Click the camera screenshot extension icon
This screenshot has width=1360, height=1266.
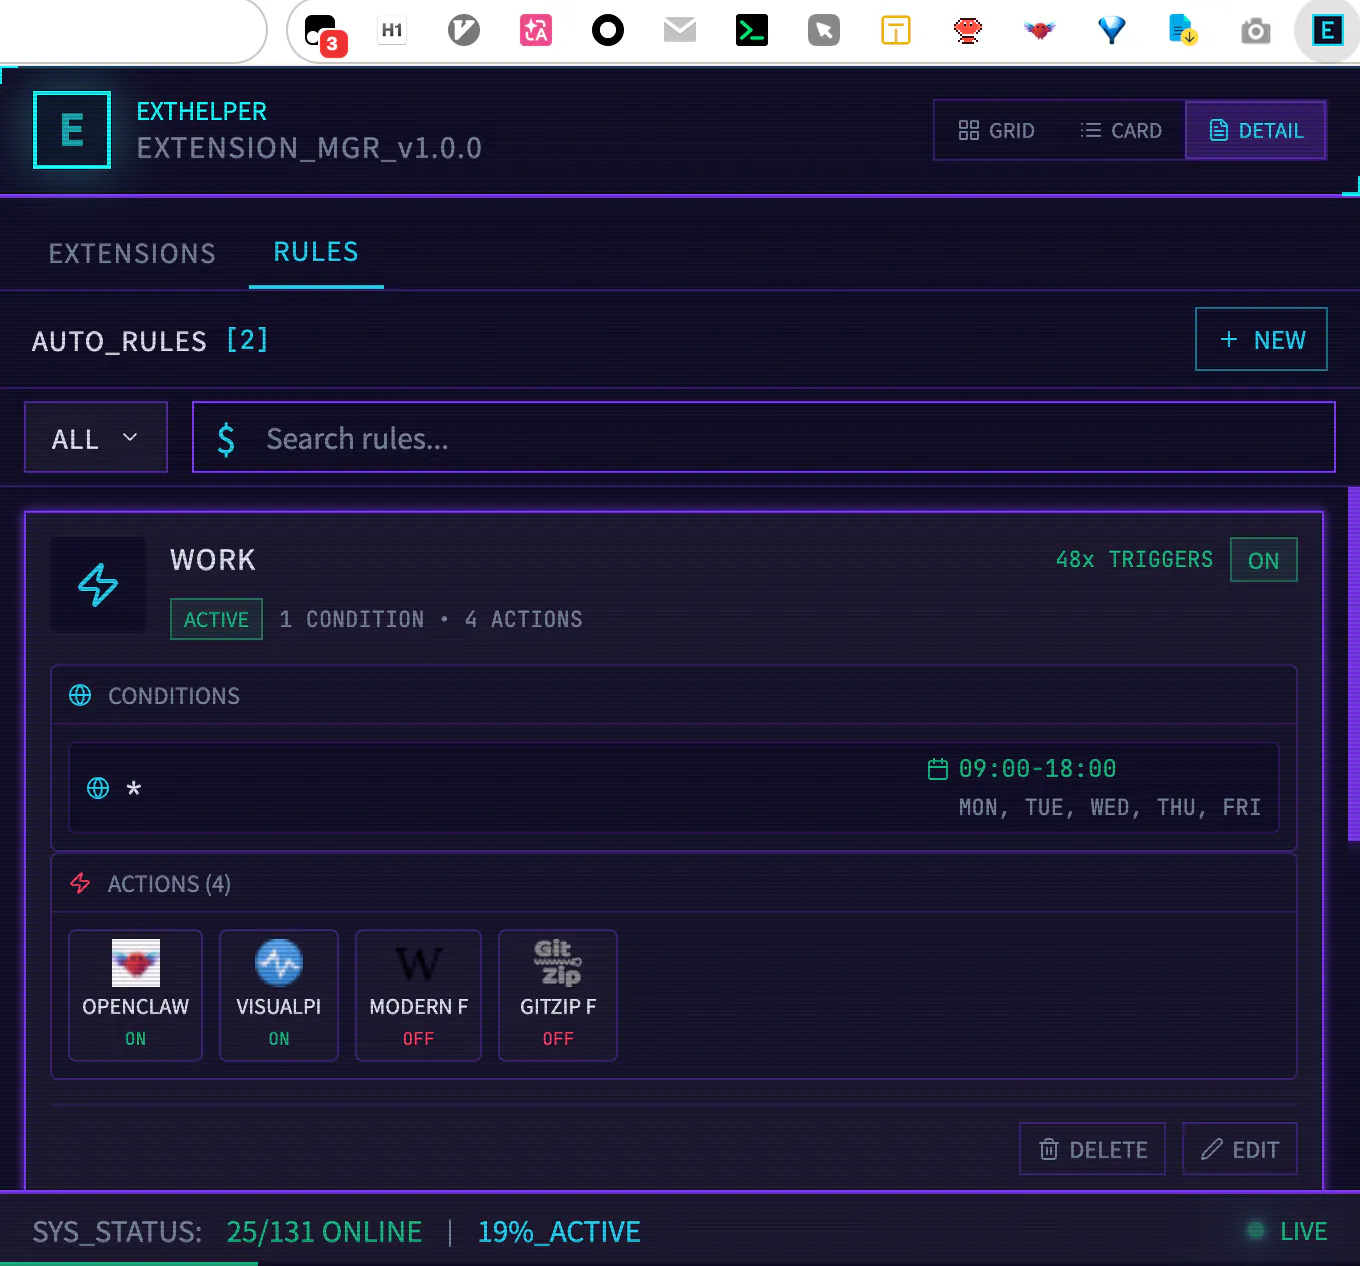coord(1256,32)
